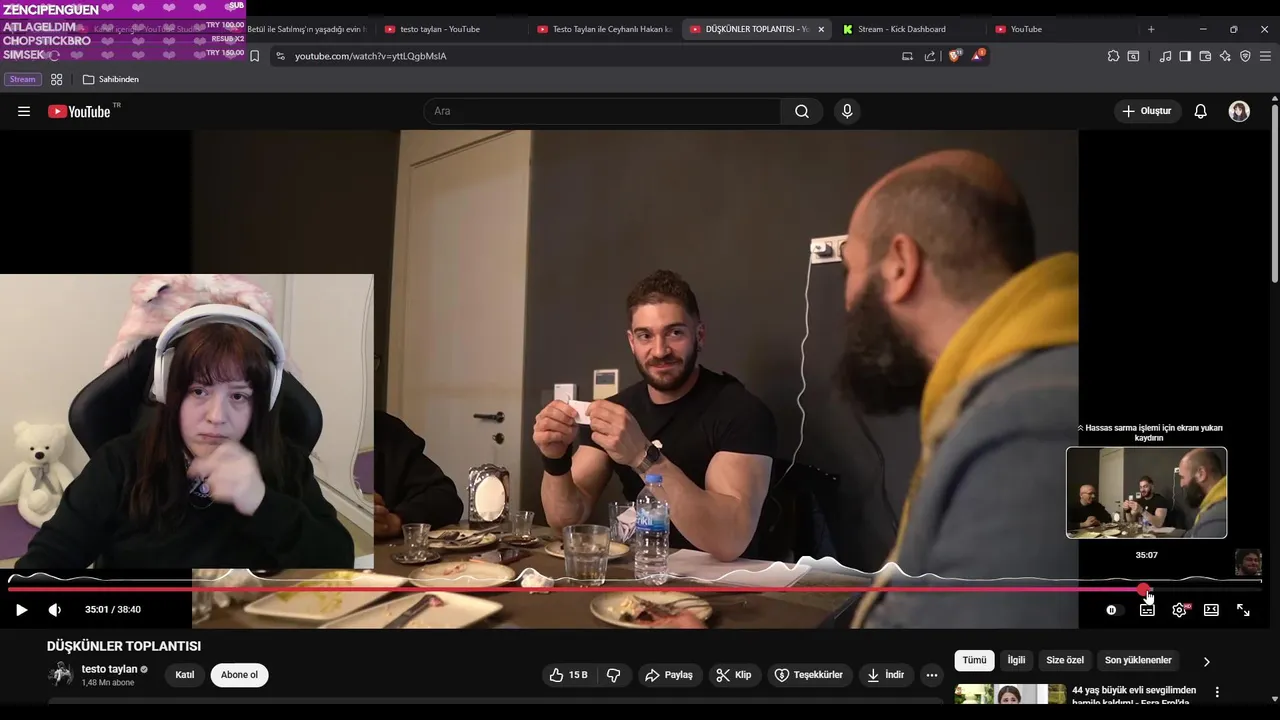
Task: Mute the video volume speaker
Action: pos(55,609)
